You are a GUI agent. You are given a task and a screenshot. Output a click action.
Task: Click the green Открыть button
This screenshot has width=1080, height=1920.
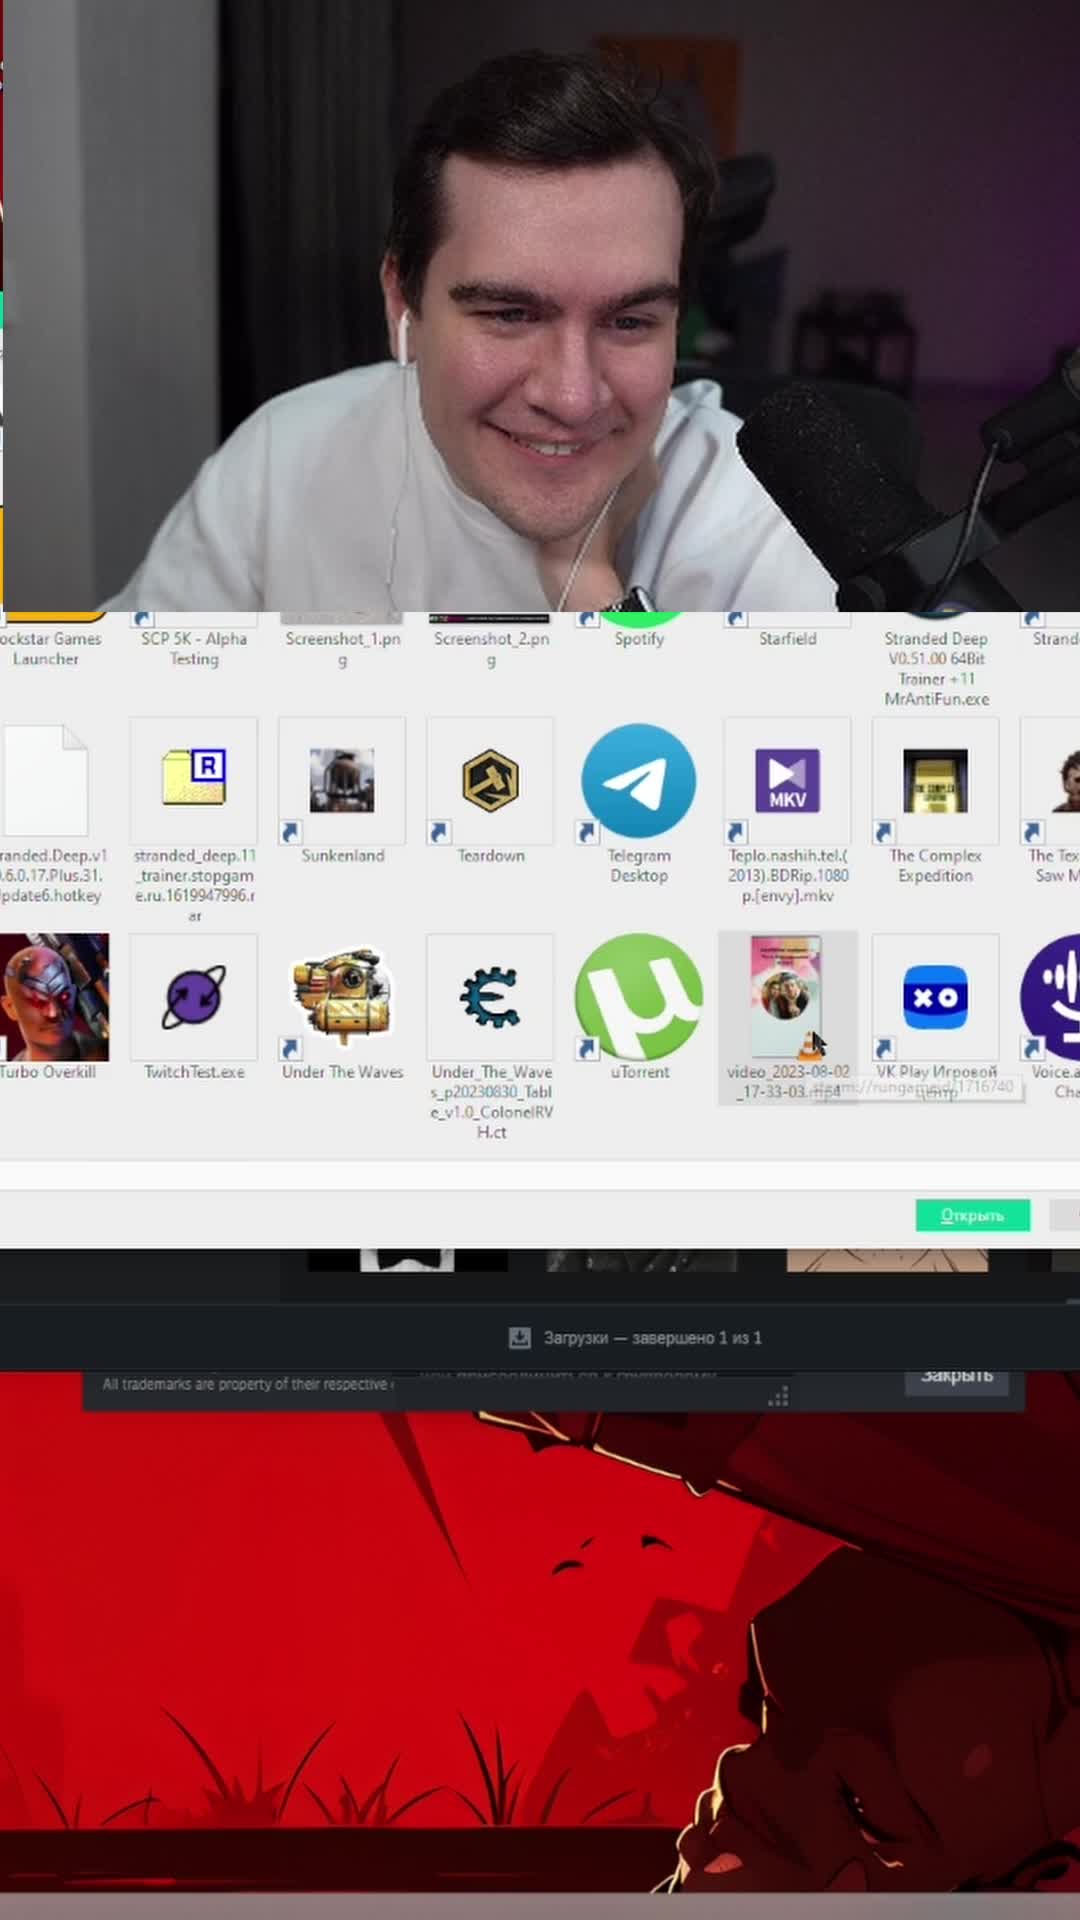click(x=972, y=1215)
